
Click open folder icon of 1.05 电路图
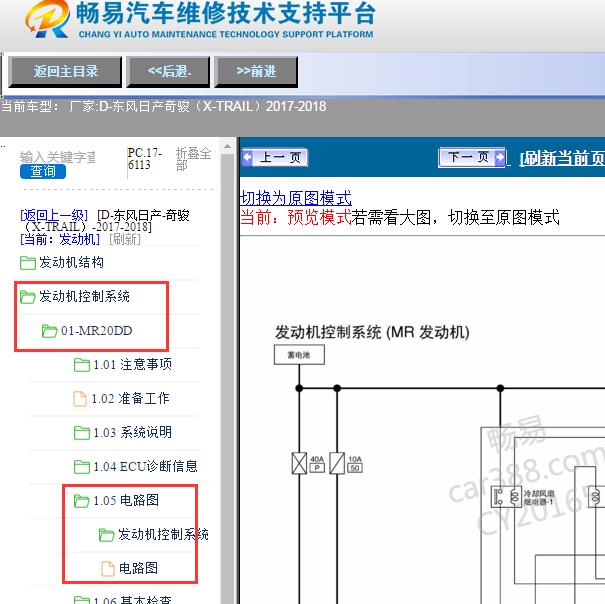[x=82, y=501]
